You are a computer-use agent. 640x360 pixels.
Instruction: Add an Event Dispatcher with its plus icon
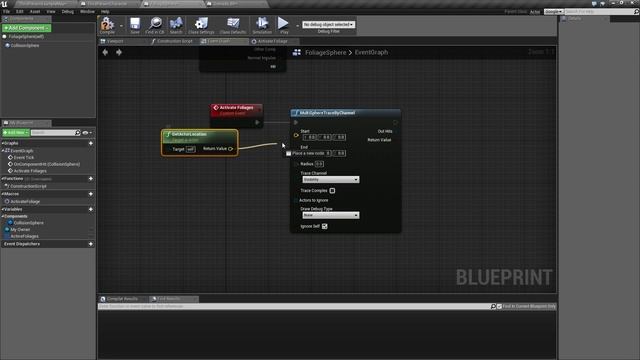pos(91,244)
